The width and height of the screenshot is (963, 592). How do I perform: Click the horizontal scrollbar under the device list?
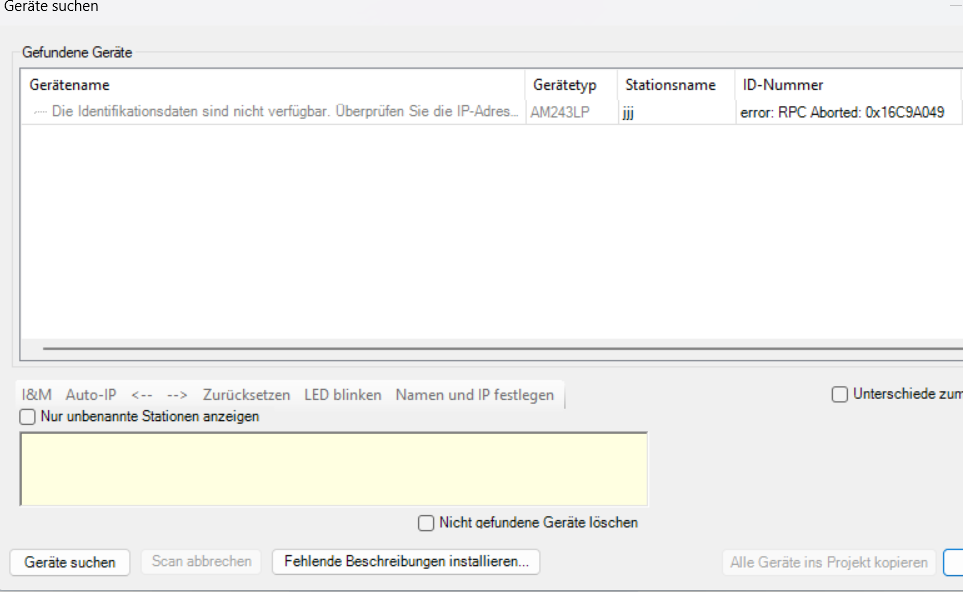click(x=500, y=350)
